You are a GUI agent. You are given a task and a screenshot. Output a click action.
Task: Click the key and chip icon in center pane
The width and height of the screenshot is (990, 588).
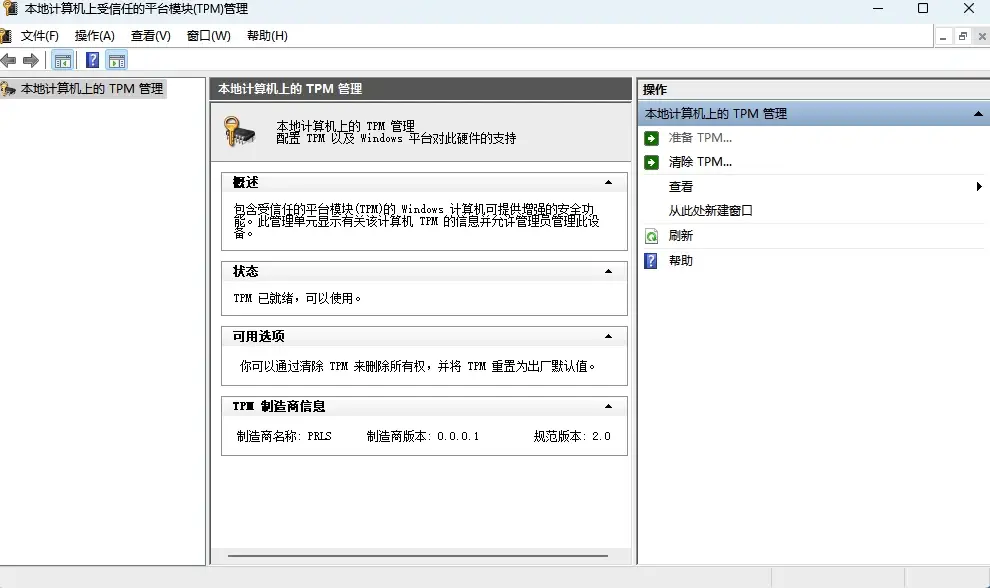[239, 131]
